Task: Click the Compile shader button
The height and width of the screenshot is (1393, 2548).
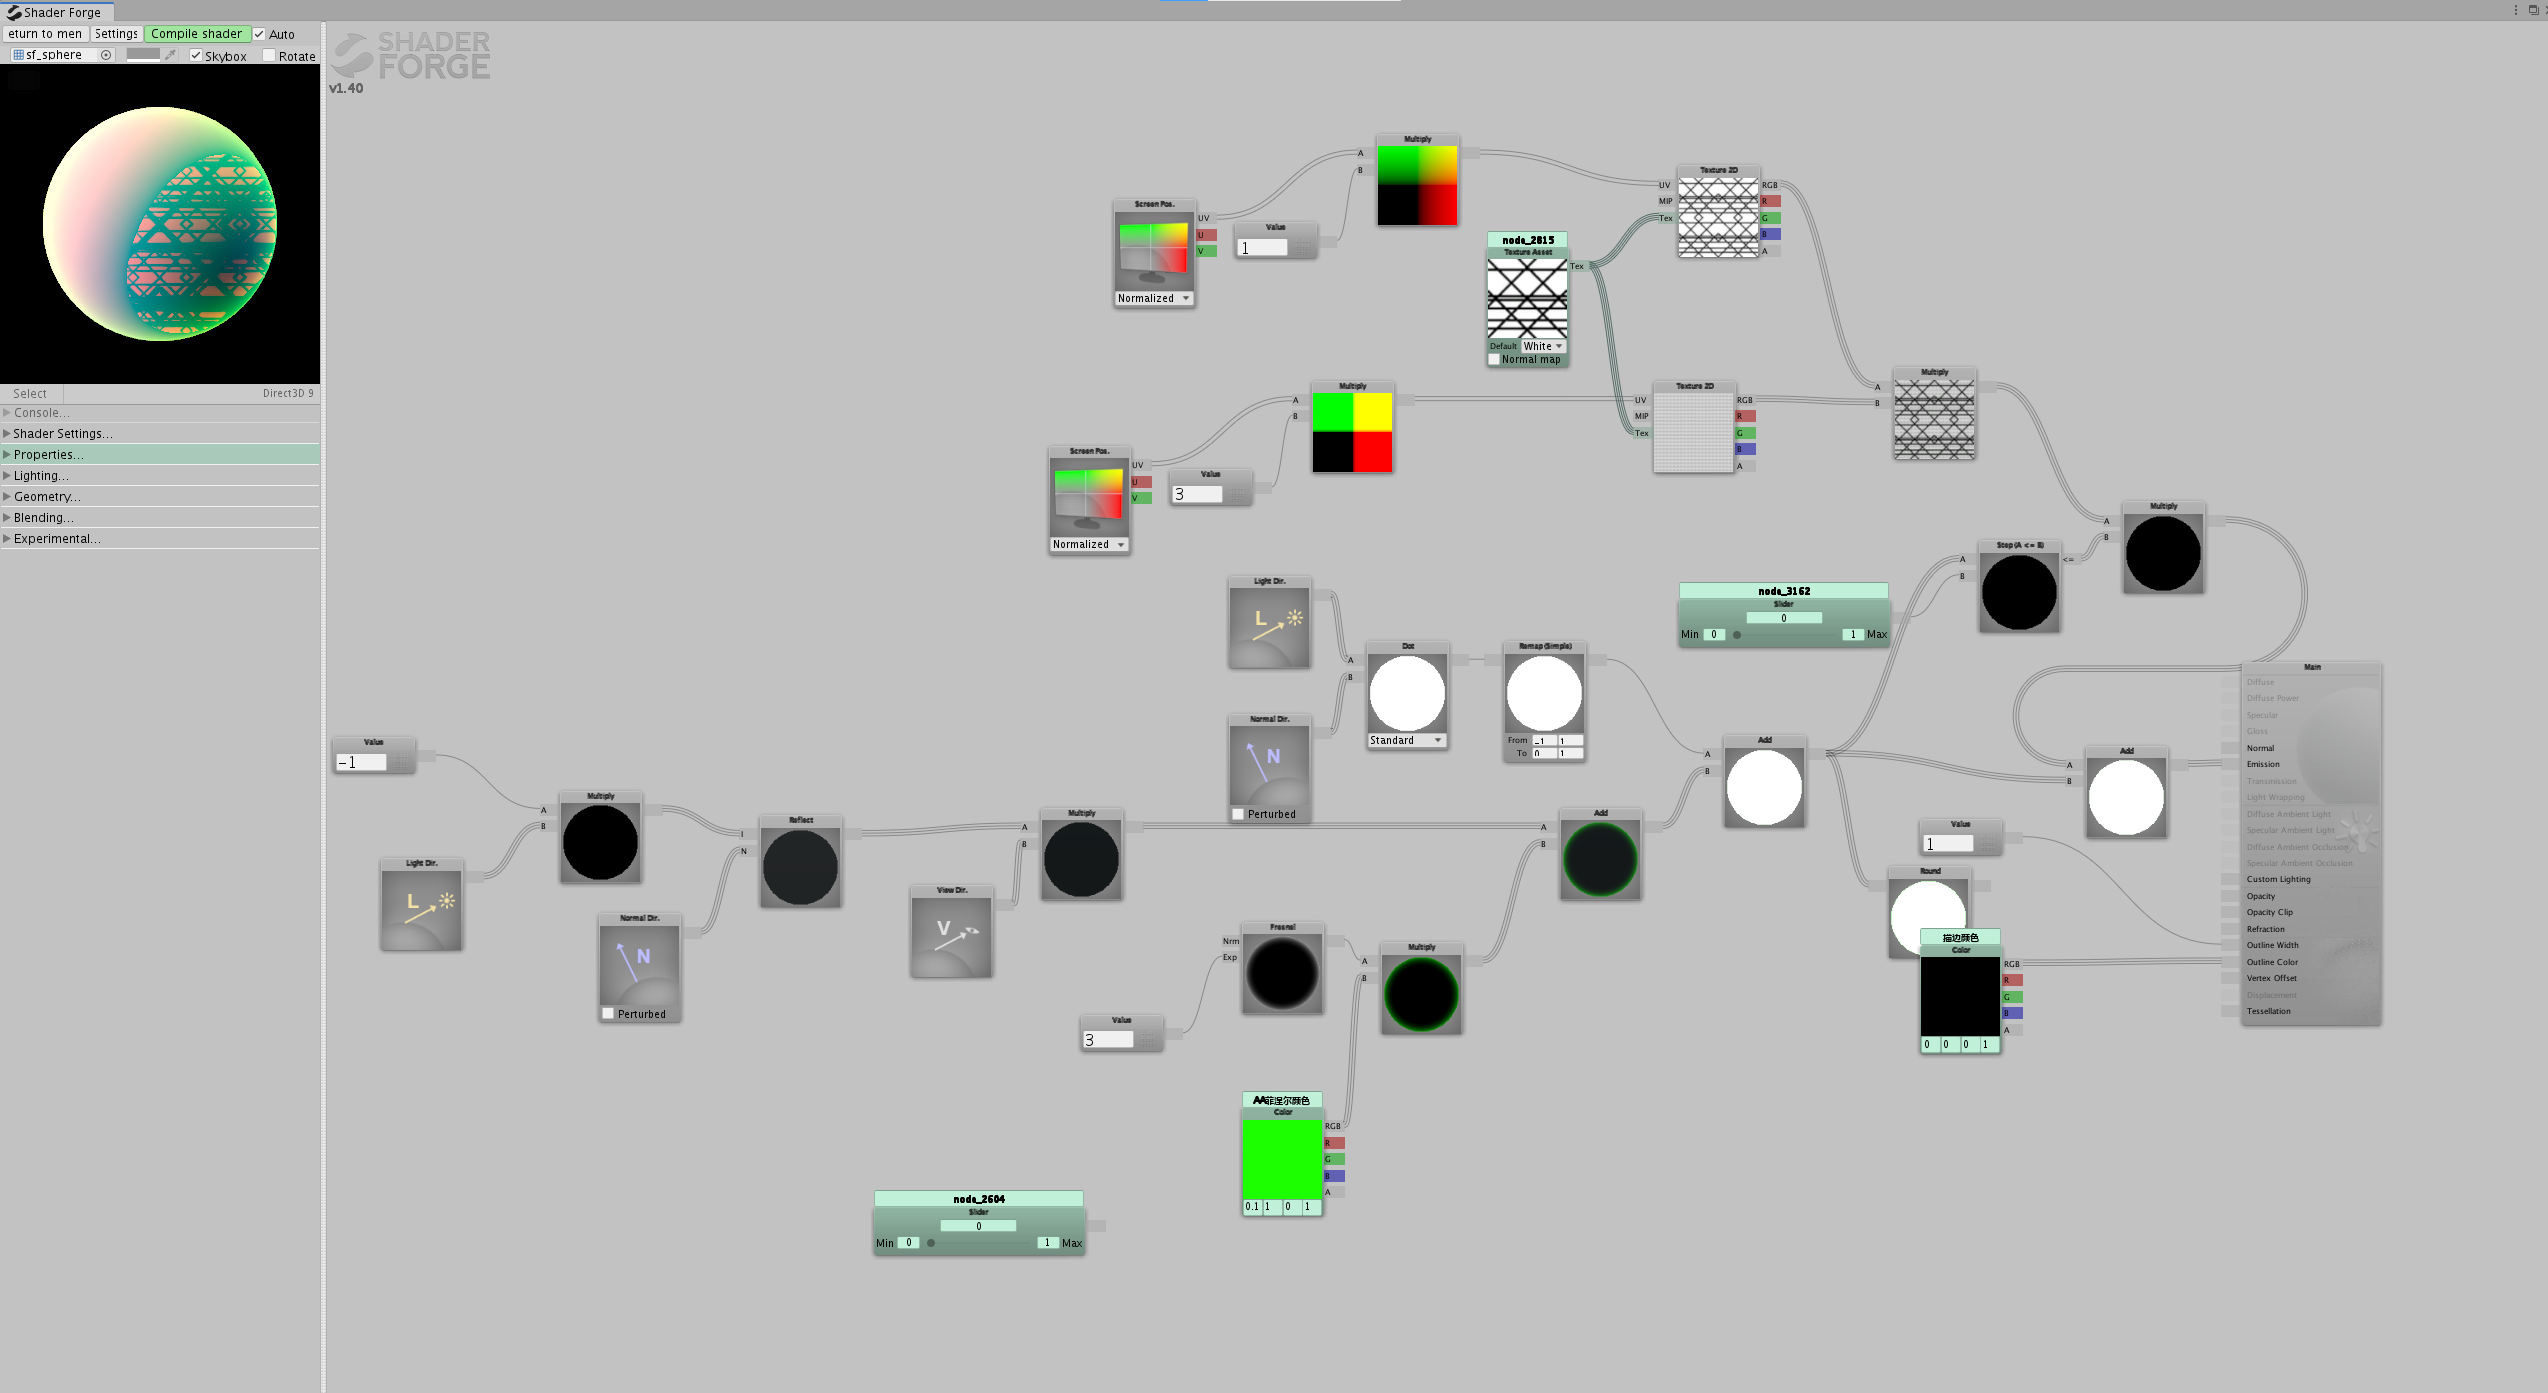Action: [x=194, y=31]
